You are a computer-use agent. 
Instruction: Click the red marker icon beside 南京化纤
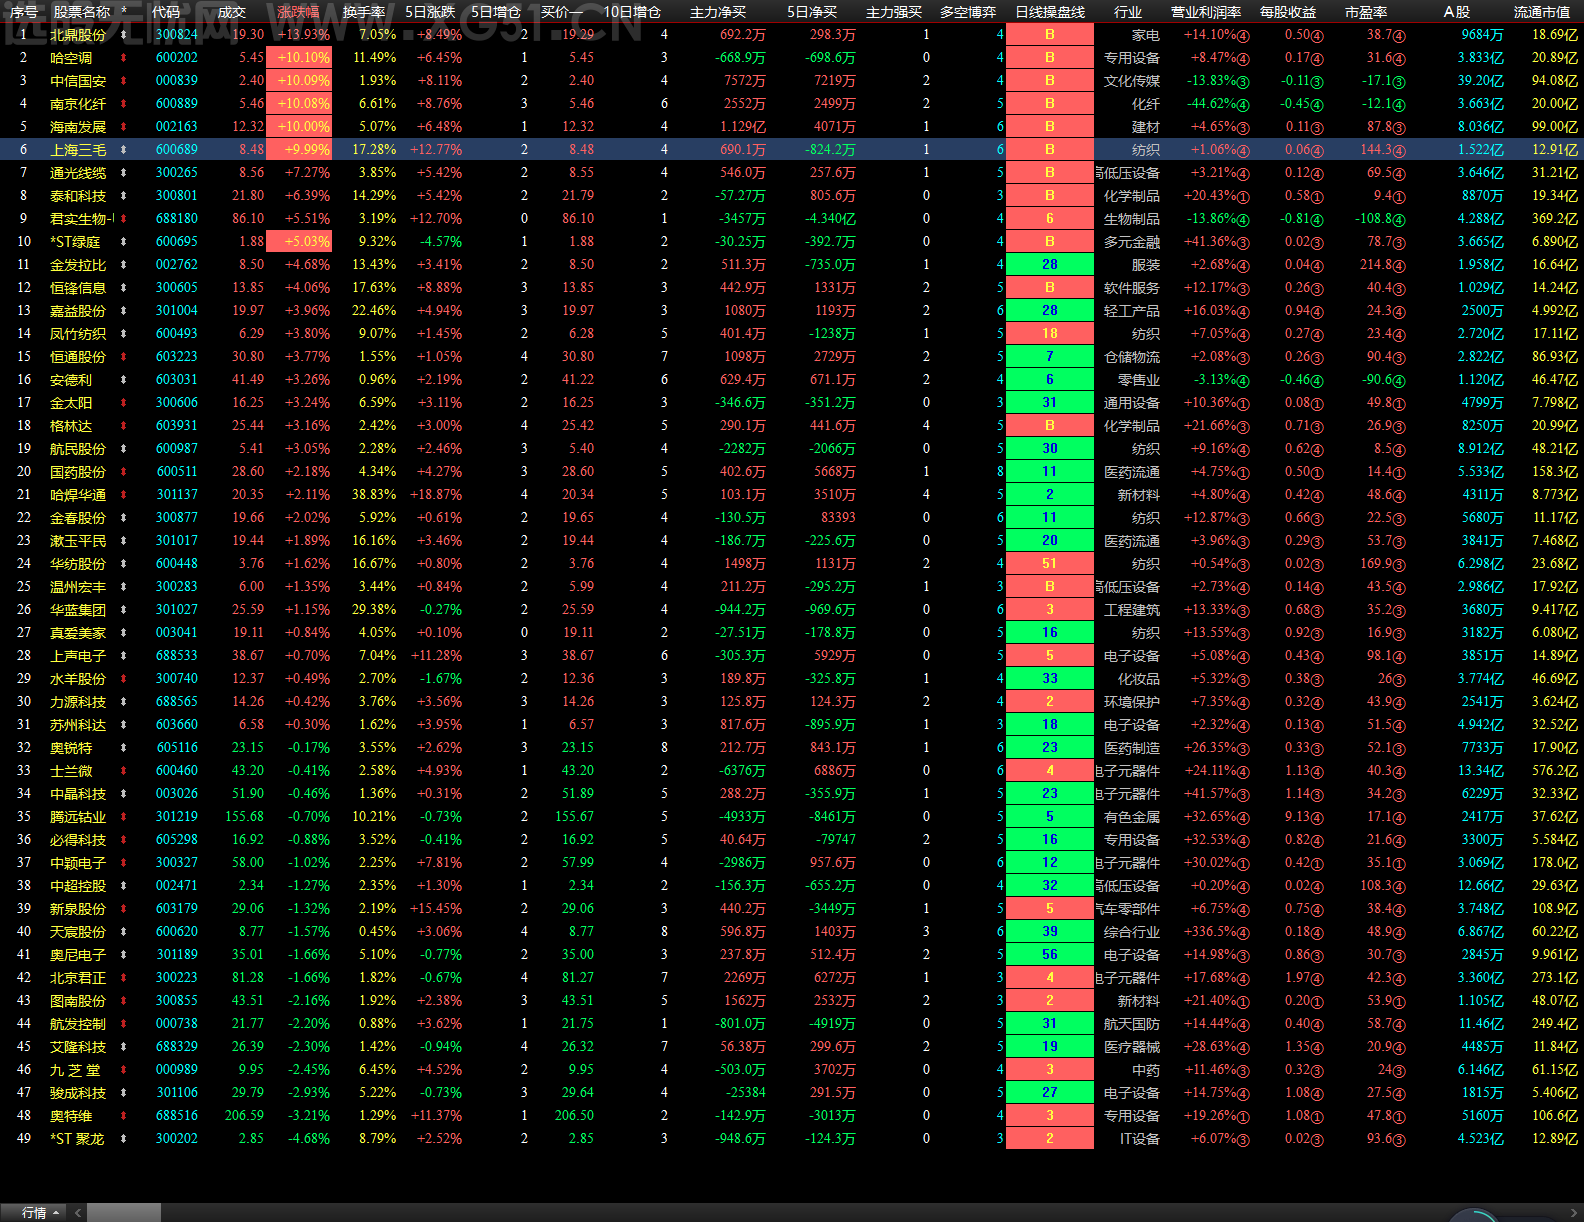pyautogui.click(x=124, y=104)
